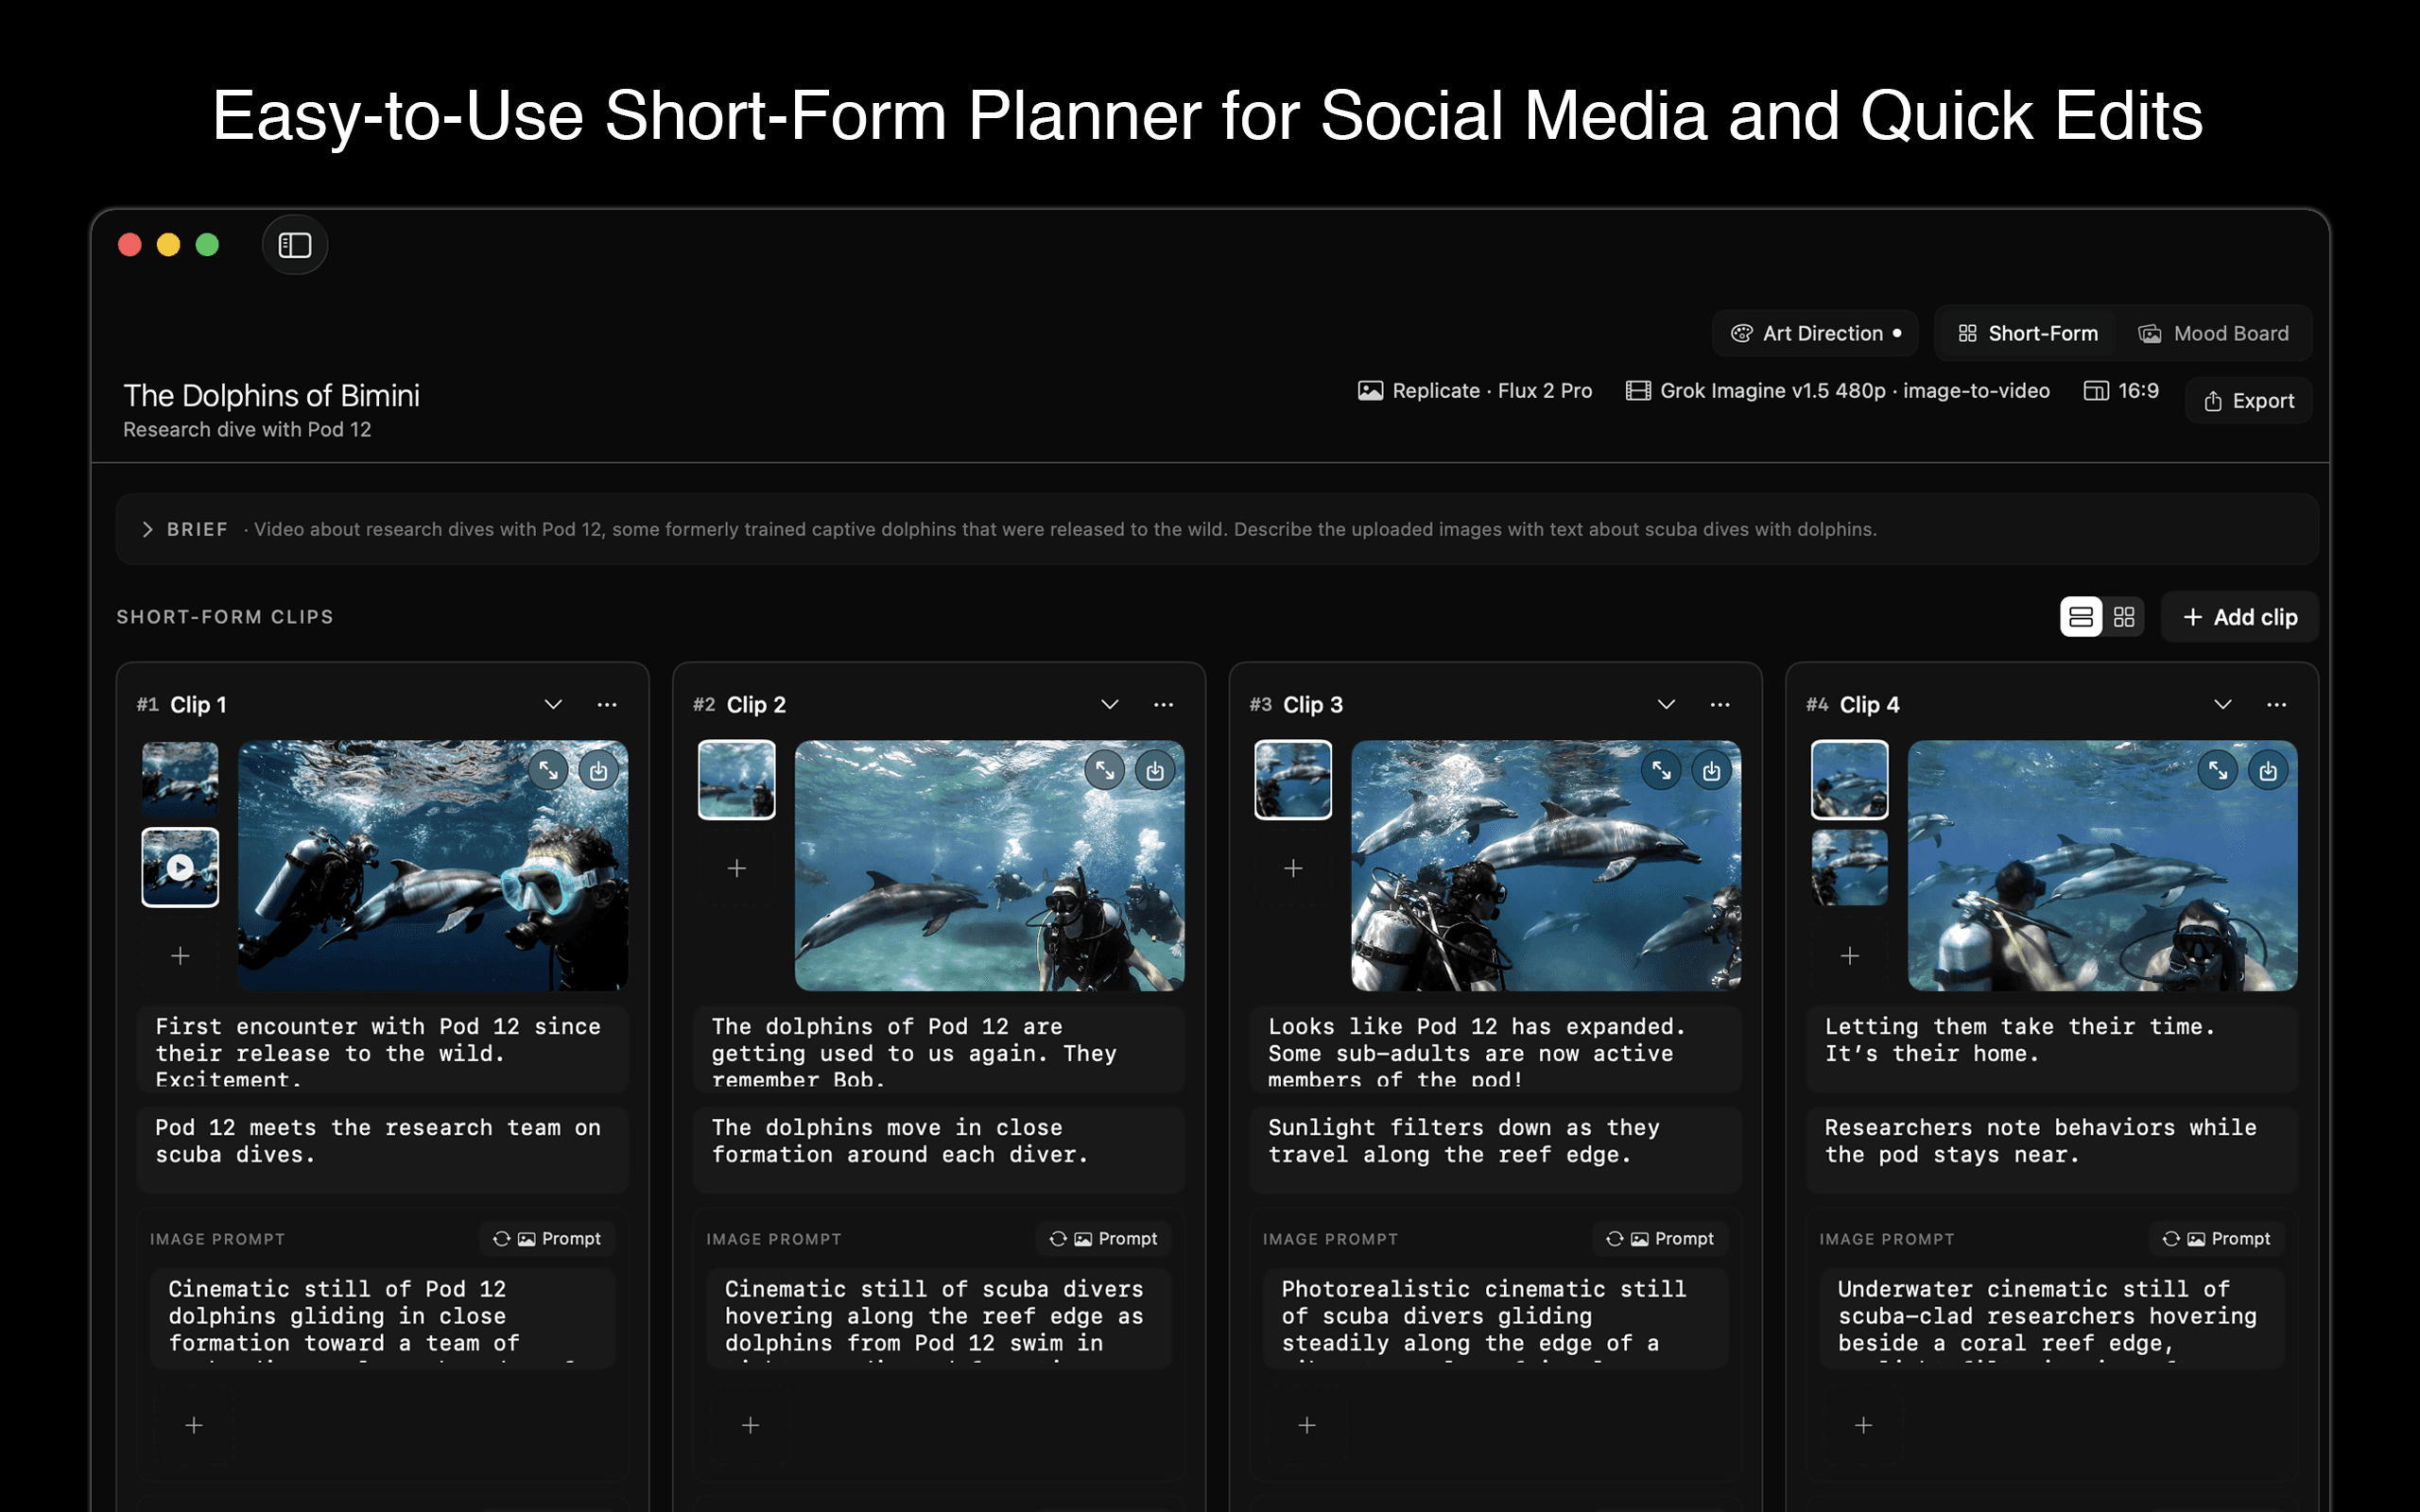Download the Clip 1 preview image
This screenshot has height=1512, width=2420.
(x=598, y=770)
